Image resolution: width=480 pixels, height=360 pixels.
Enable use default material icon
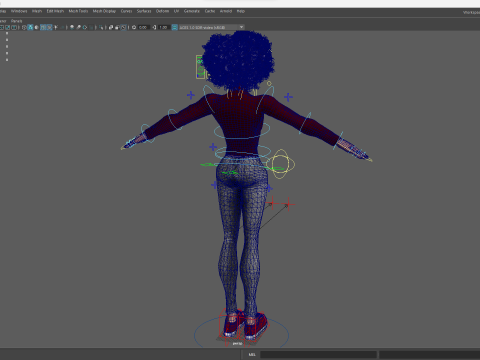(37, 27)
